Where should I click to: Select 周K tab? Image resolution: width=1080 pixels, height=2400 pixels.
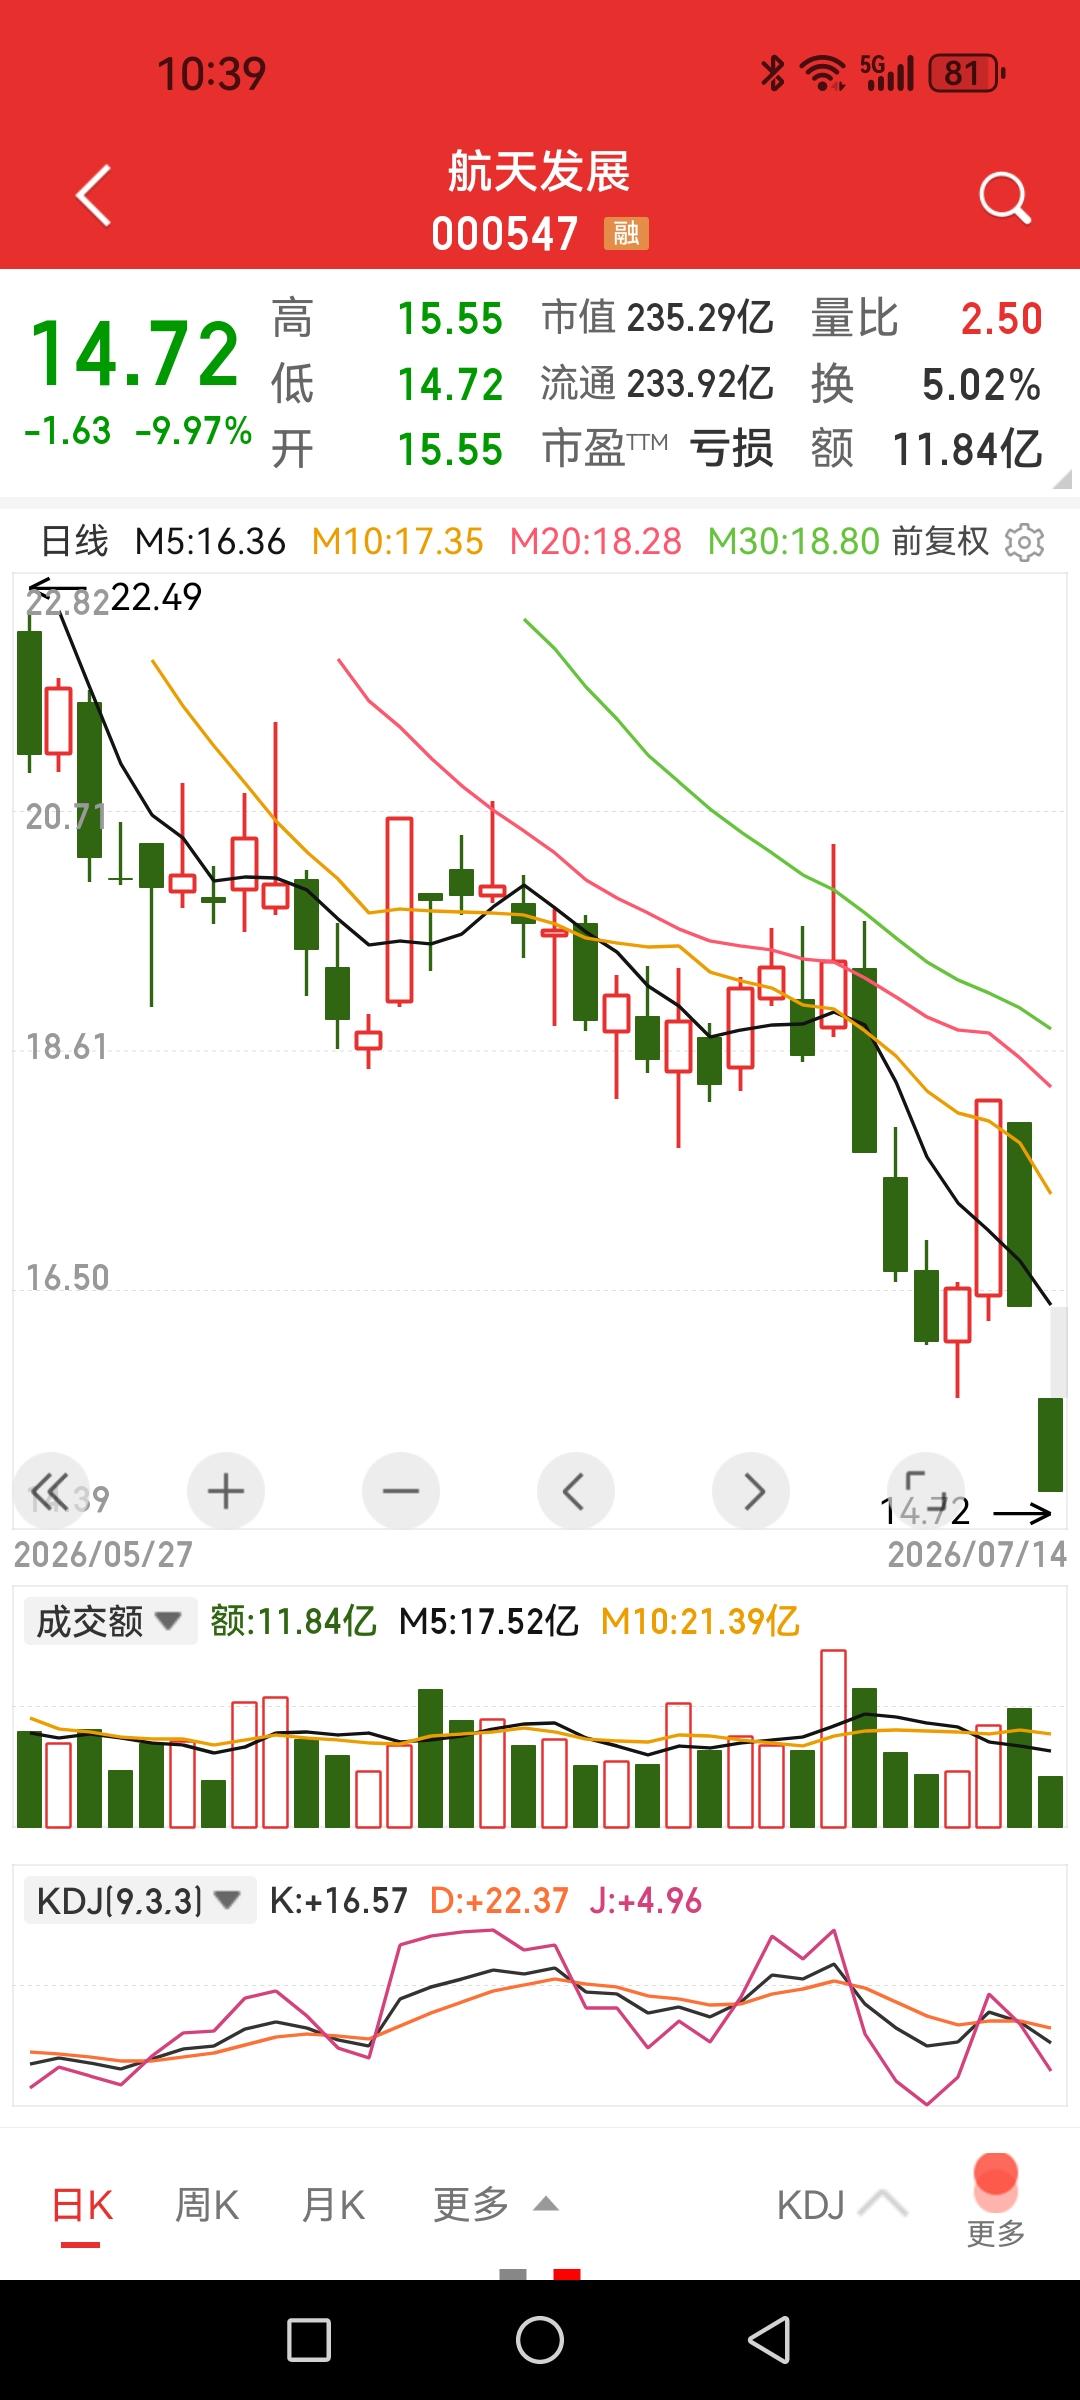click(x=207, y=2206)
